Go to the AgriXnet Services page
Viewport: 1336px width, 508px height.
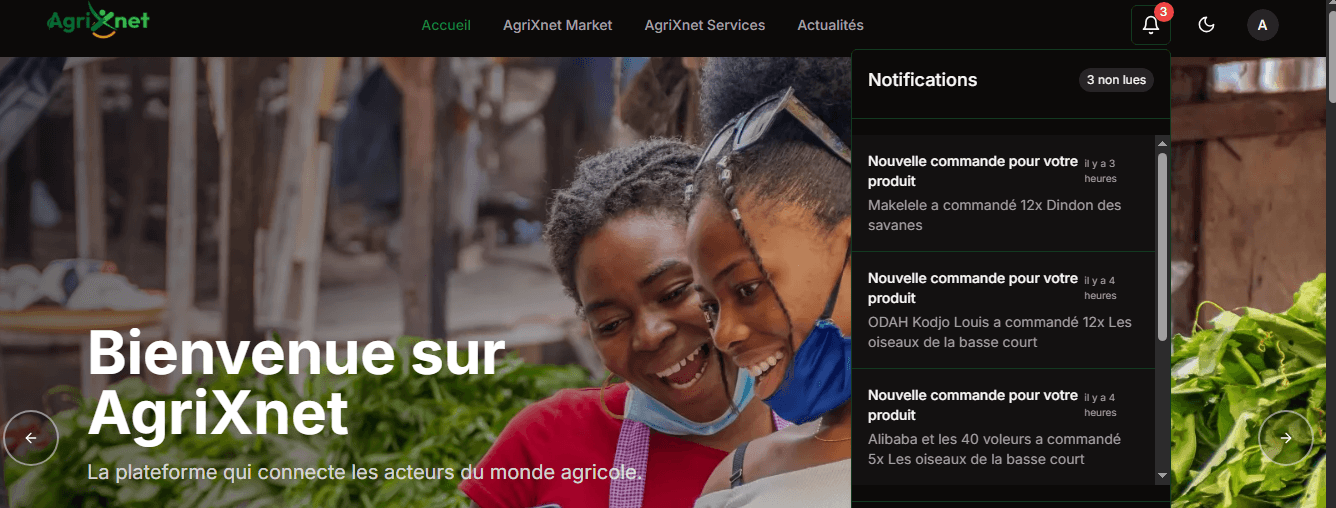704,25
